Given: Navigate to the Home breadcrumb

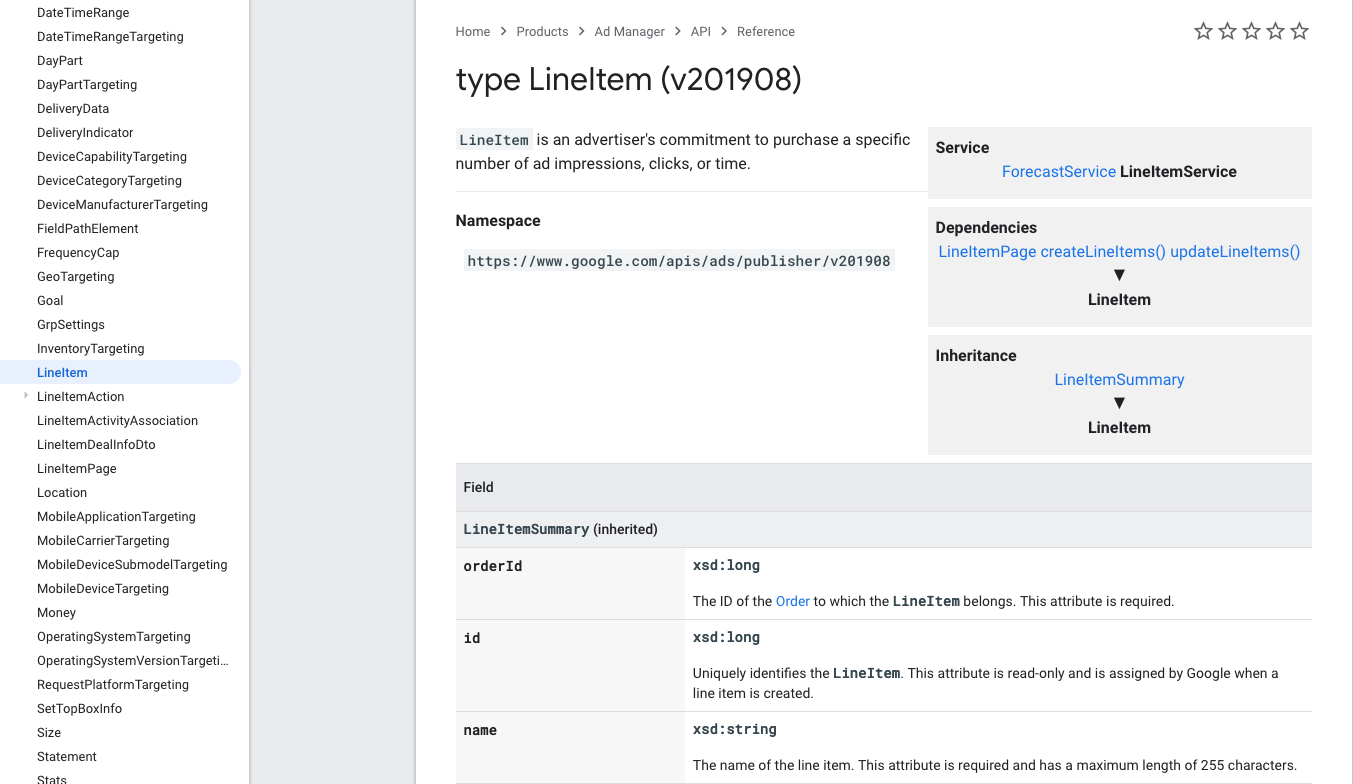Looking at the screenshot, I should point(472,31).
